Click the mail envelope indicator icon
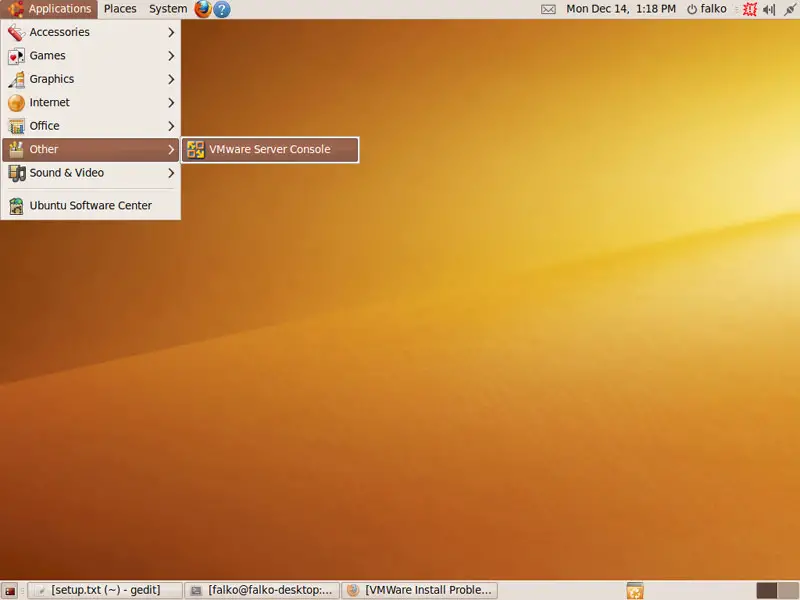The image size is (800, 600). tap(548, 9)
